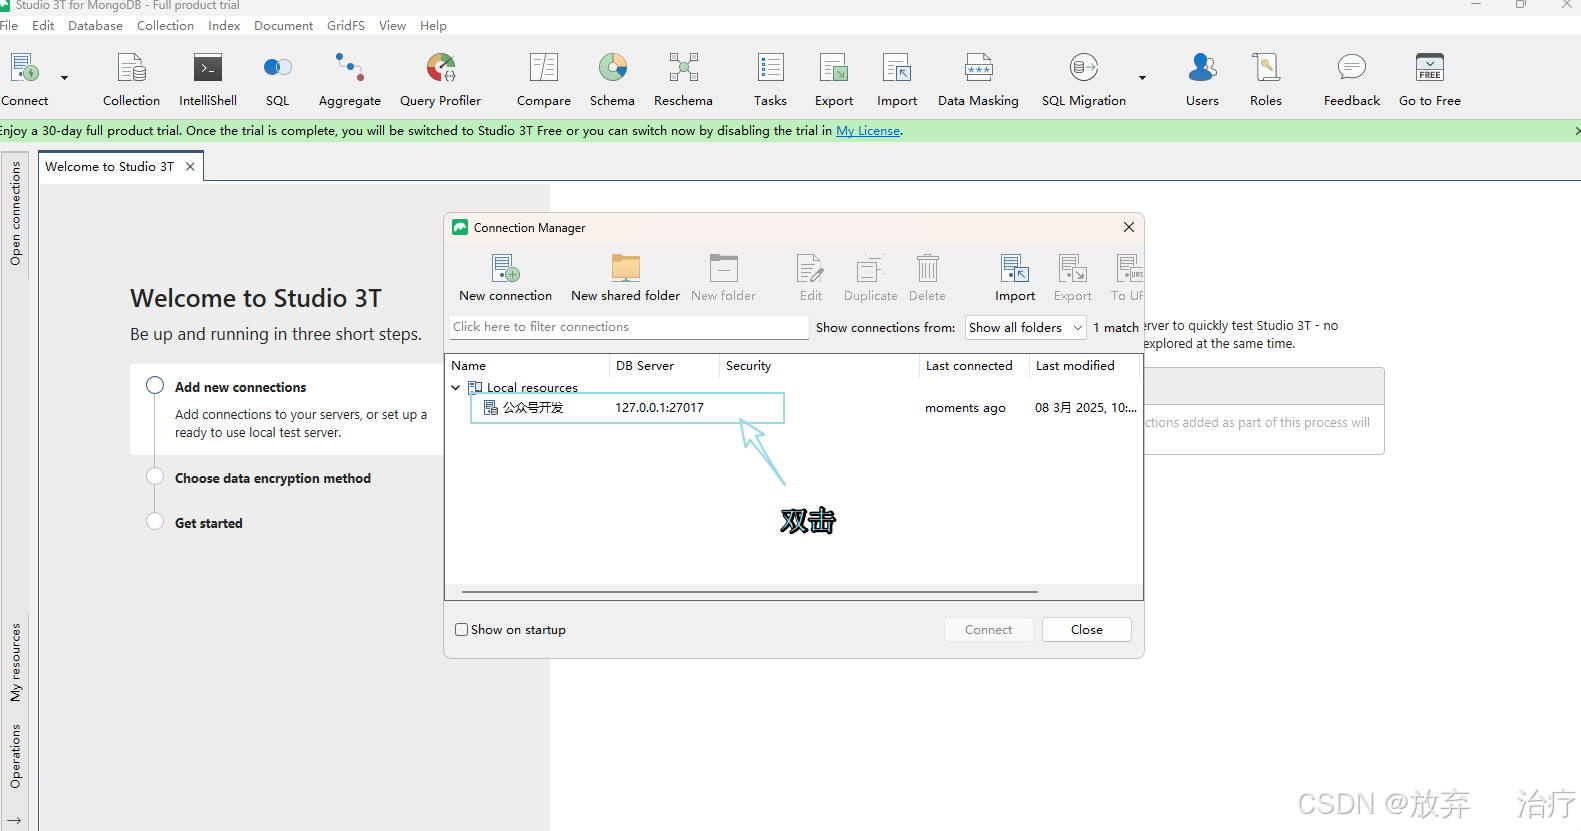Follow the My License link
Screen dimensions: 1581x831
tap(868, 131)
